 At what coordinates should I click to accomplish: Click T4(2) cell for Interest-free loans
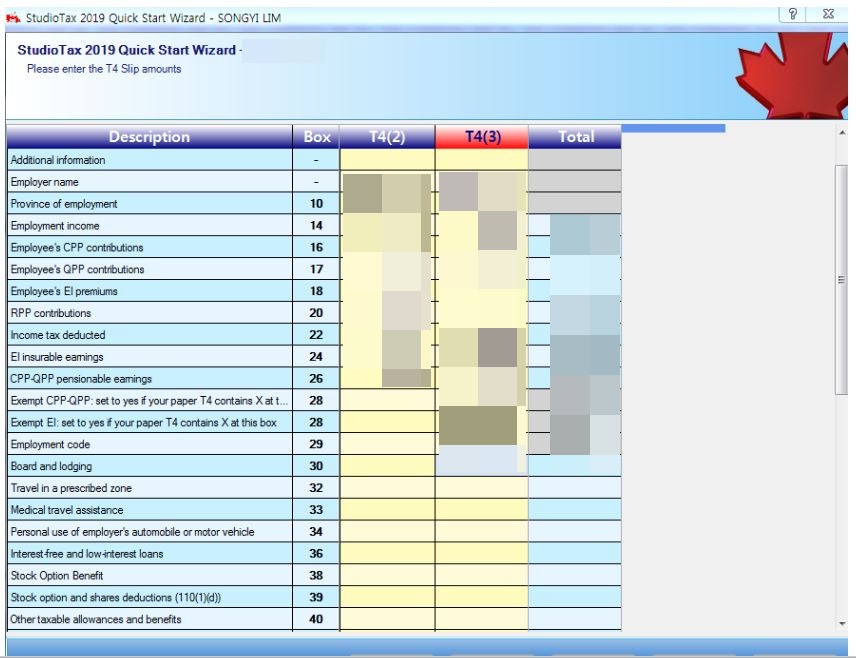click(387, 553)
